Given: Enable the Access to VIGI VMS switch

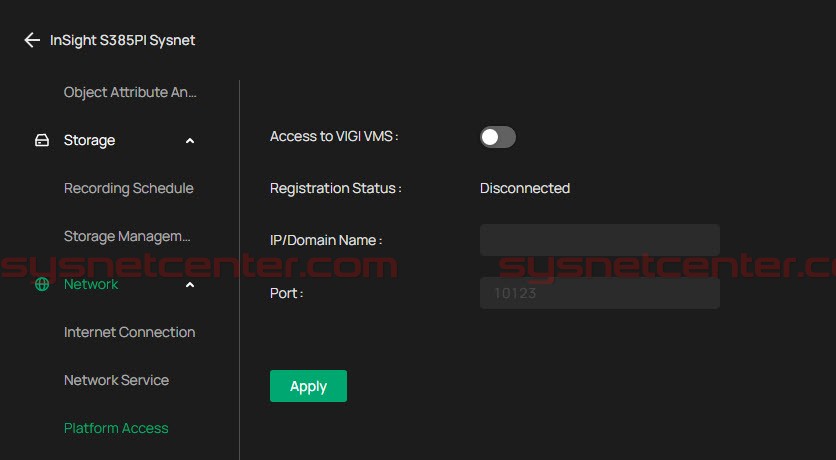Looking at the screenshot, I should point(497,137).
